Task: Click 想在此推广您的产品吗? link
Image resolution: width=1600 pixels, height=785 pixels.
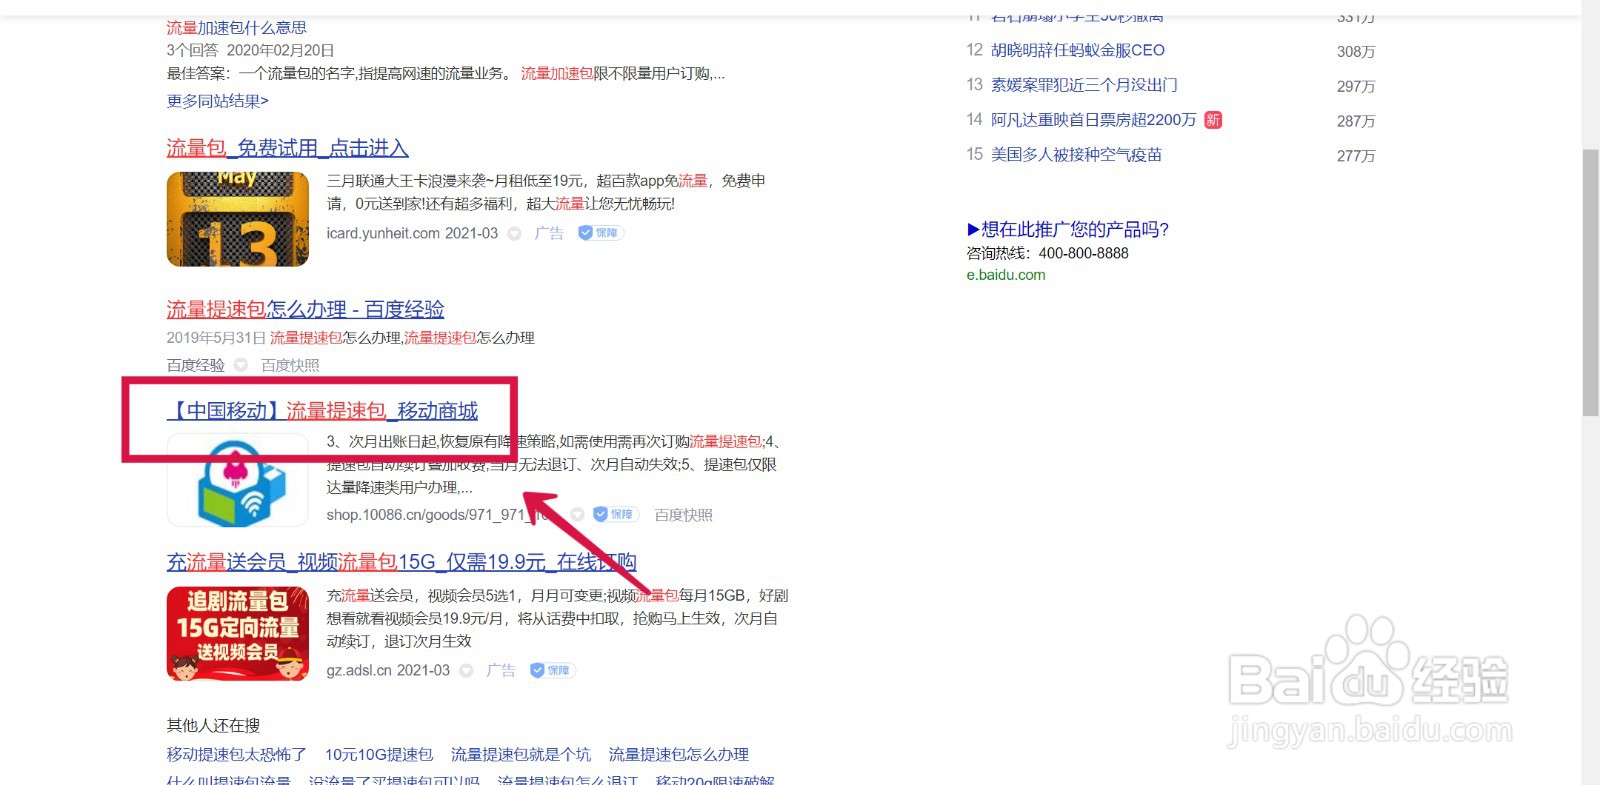Action: pos(1068,229)
